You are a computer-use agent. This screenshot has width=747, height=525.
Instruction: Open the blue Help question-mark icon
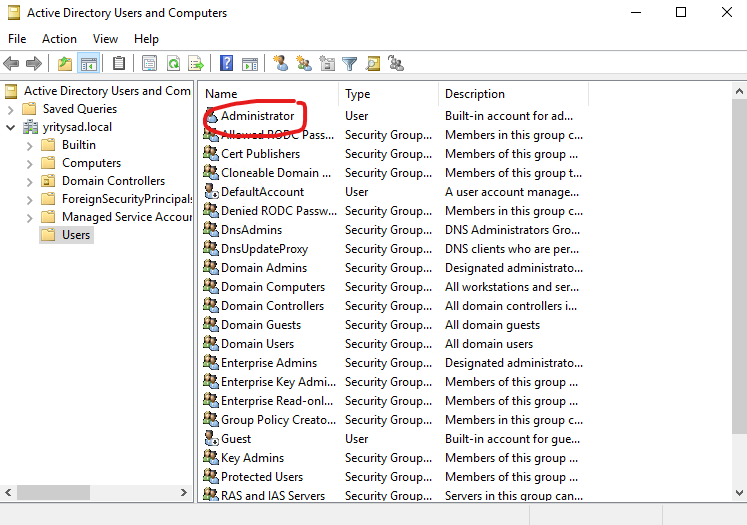pos(226,63)
